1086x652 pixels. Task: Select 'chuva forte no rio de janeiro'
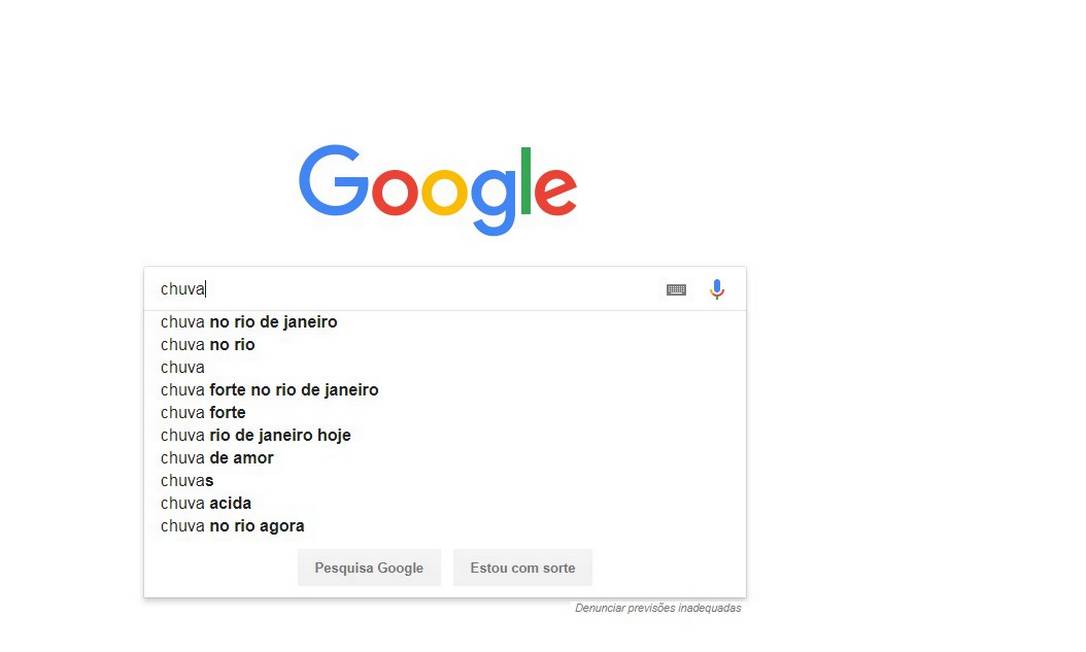pyautogui.click(x=269, y=390)
